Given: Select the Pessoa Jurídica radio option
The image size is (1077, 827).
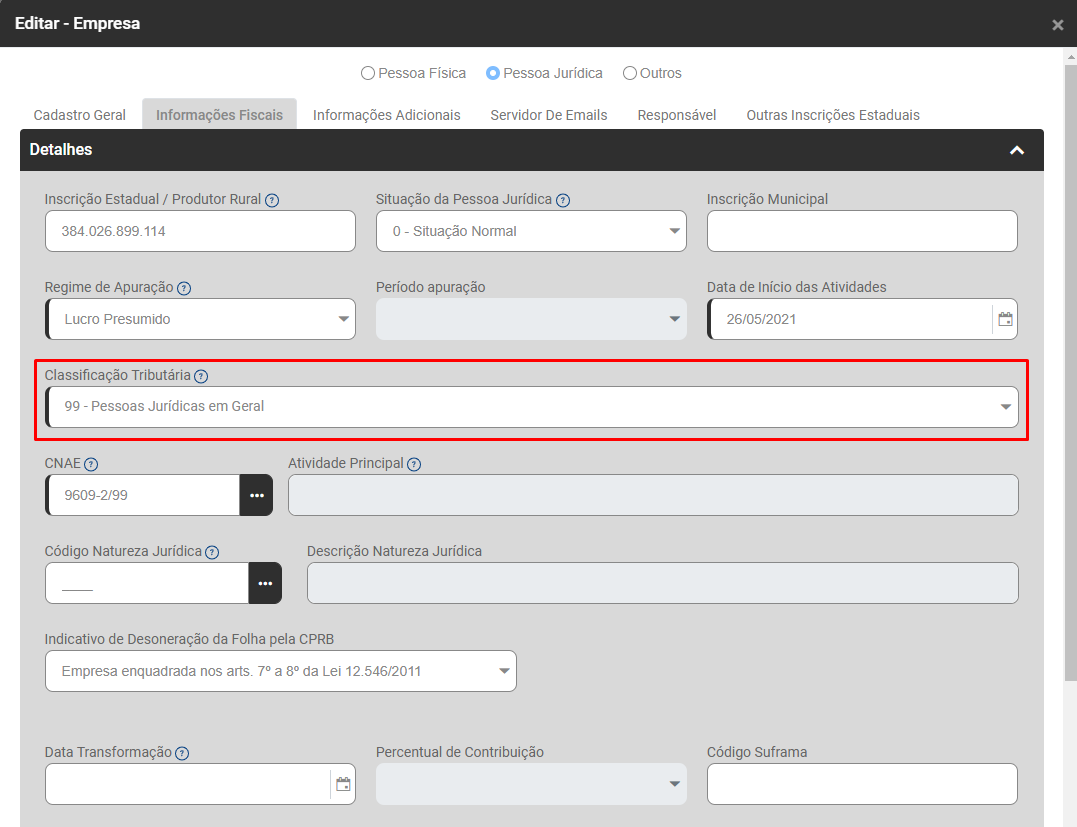Looking at the screenshot, I should [x=493, y=73].
